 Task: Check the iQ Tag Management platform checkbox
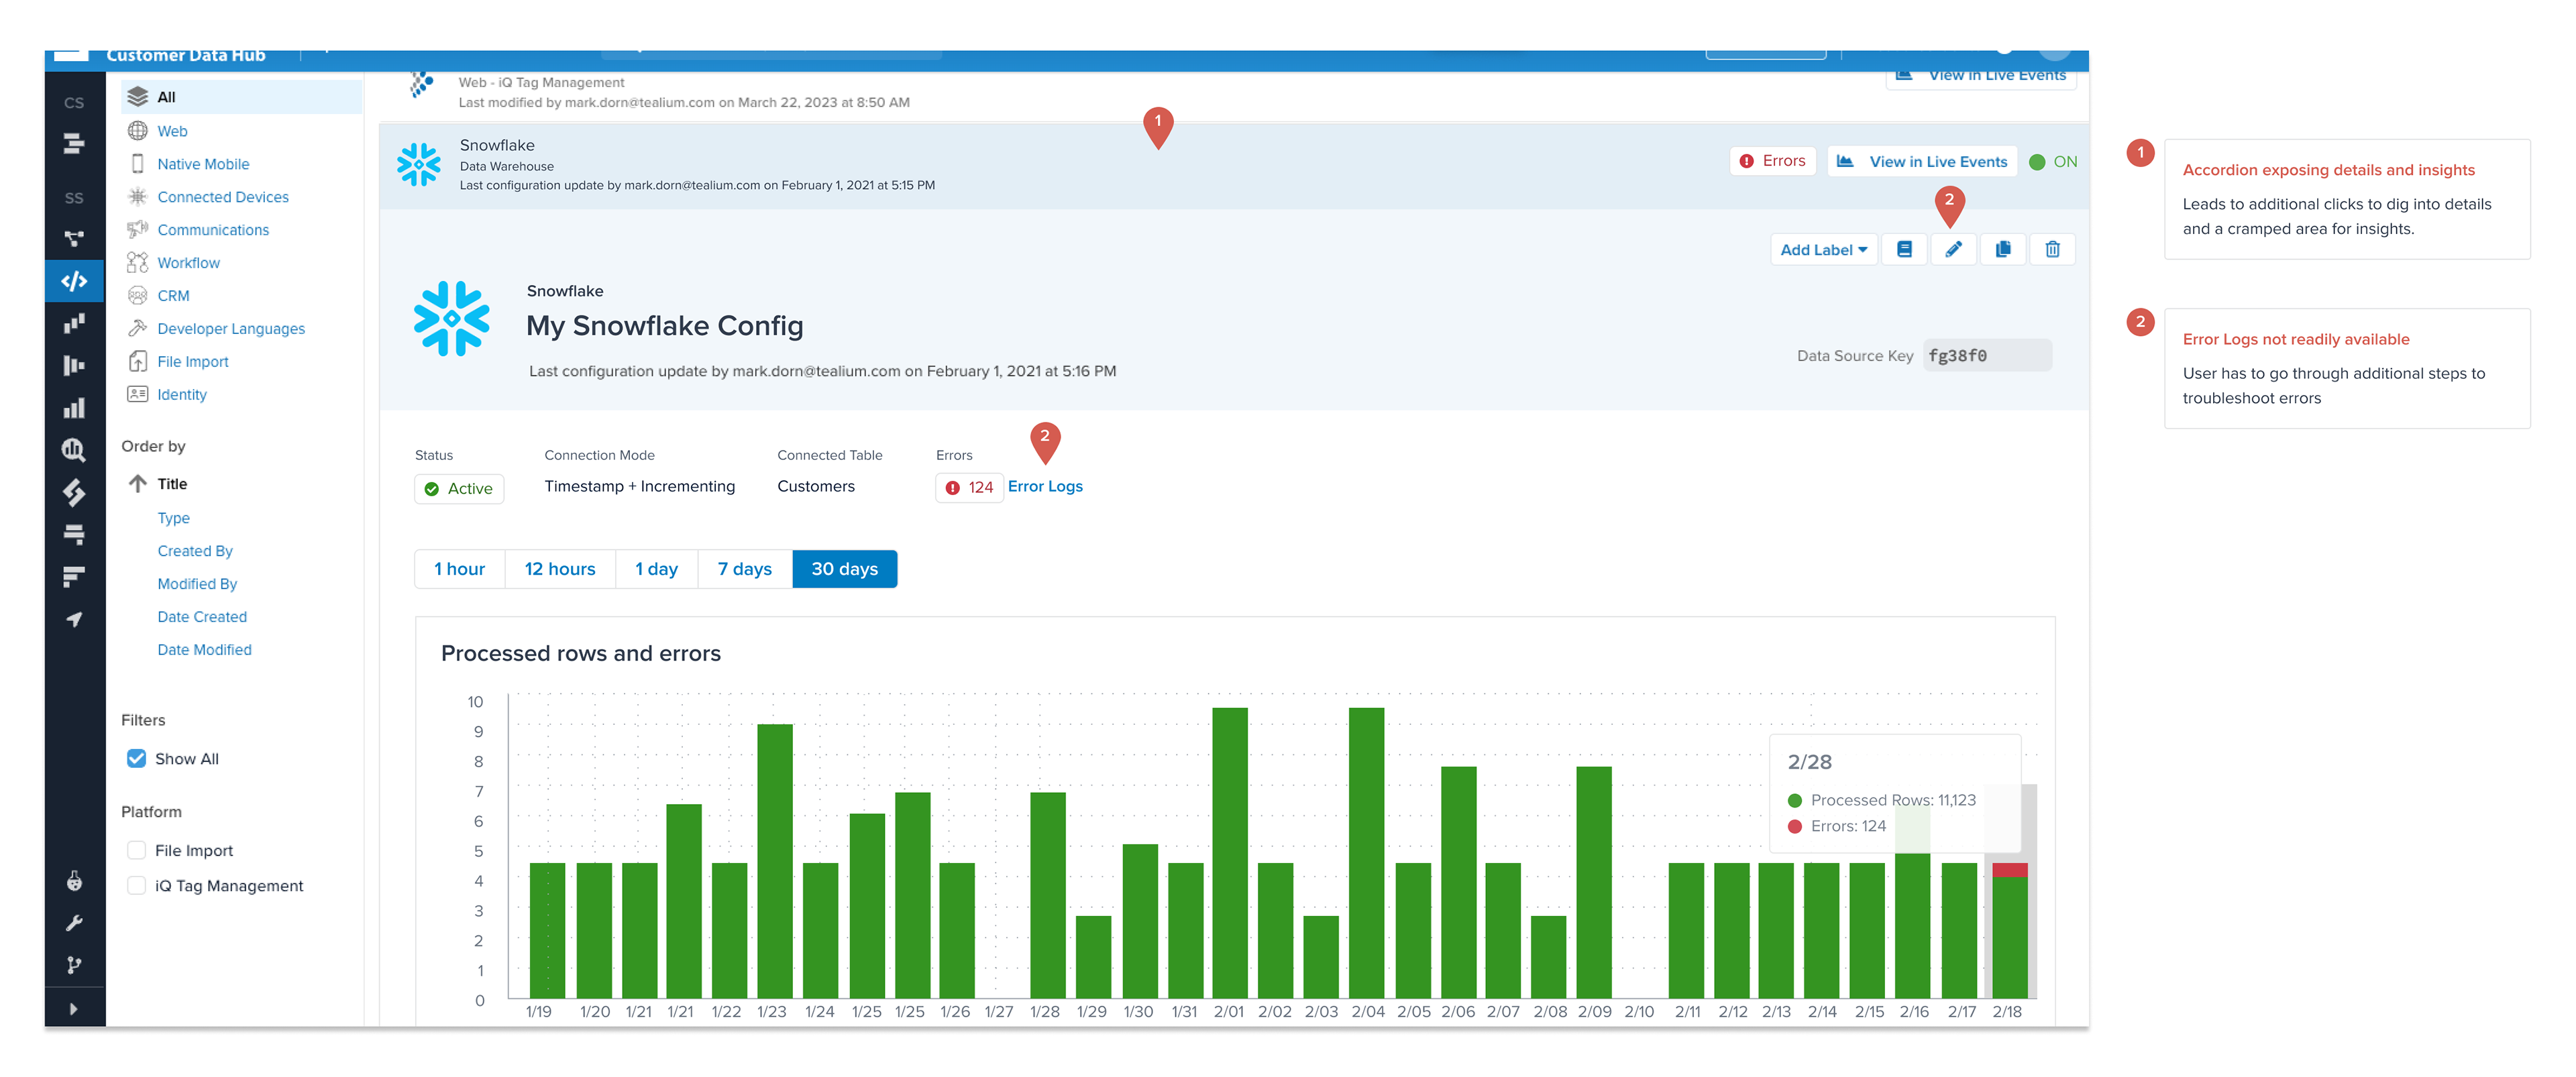click(x=137, y=885)
